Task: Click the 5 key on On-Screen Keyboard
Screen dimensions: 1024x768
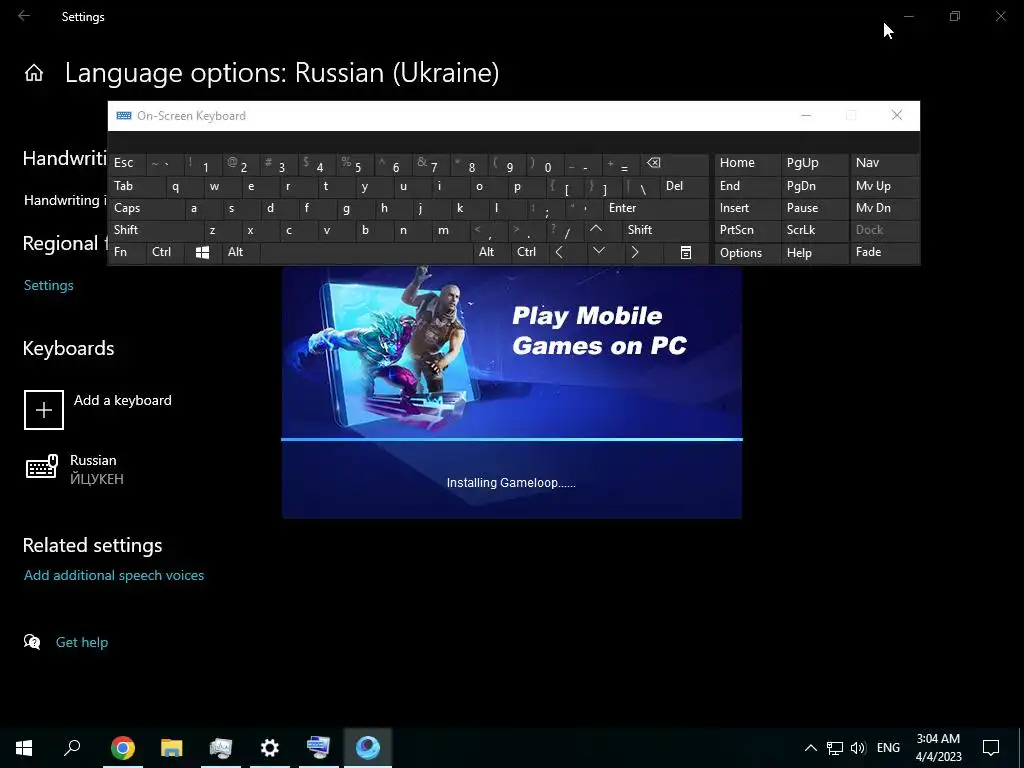Action: coord(353,164)
